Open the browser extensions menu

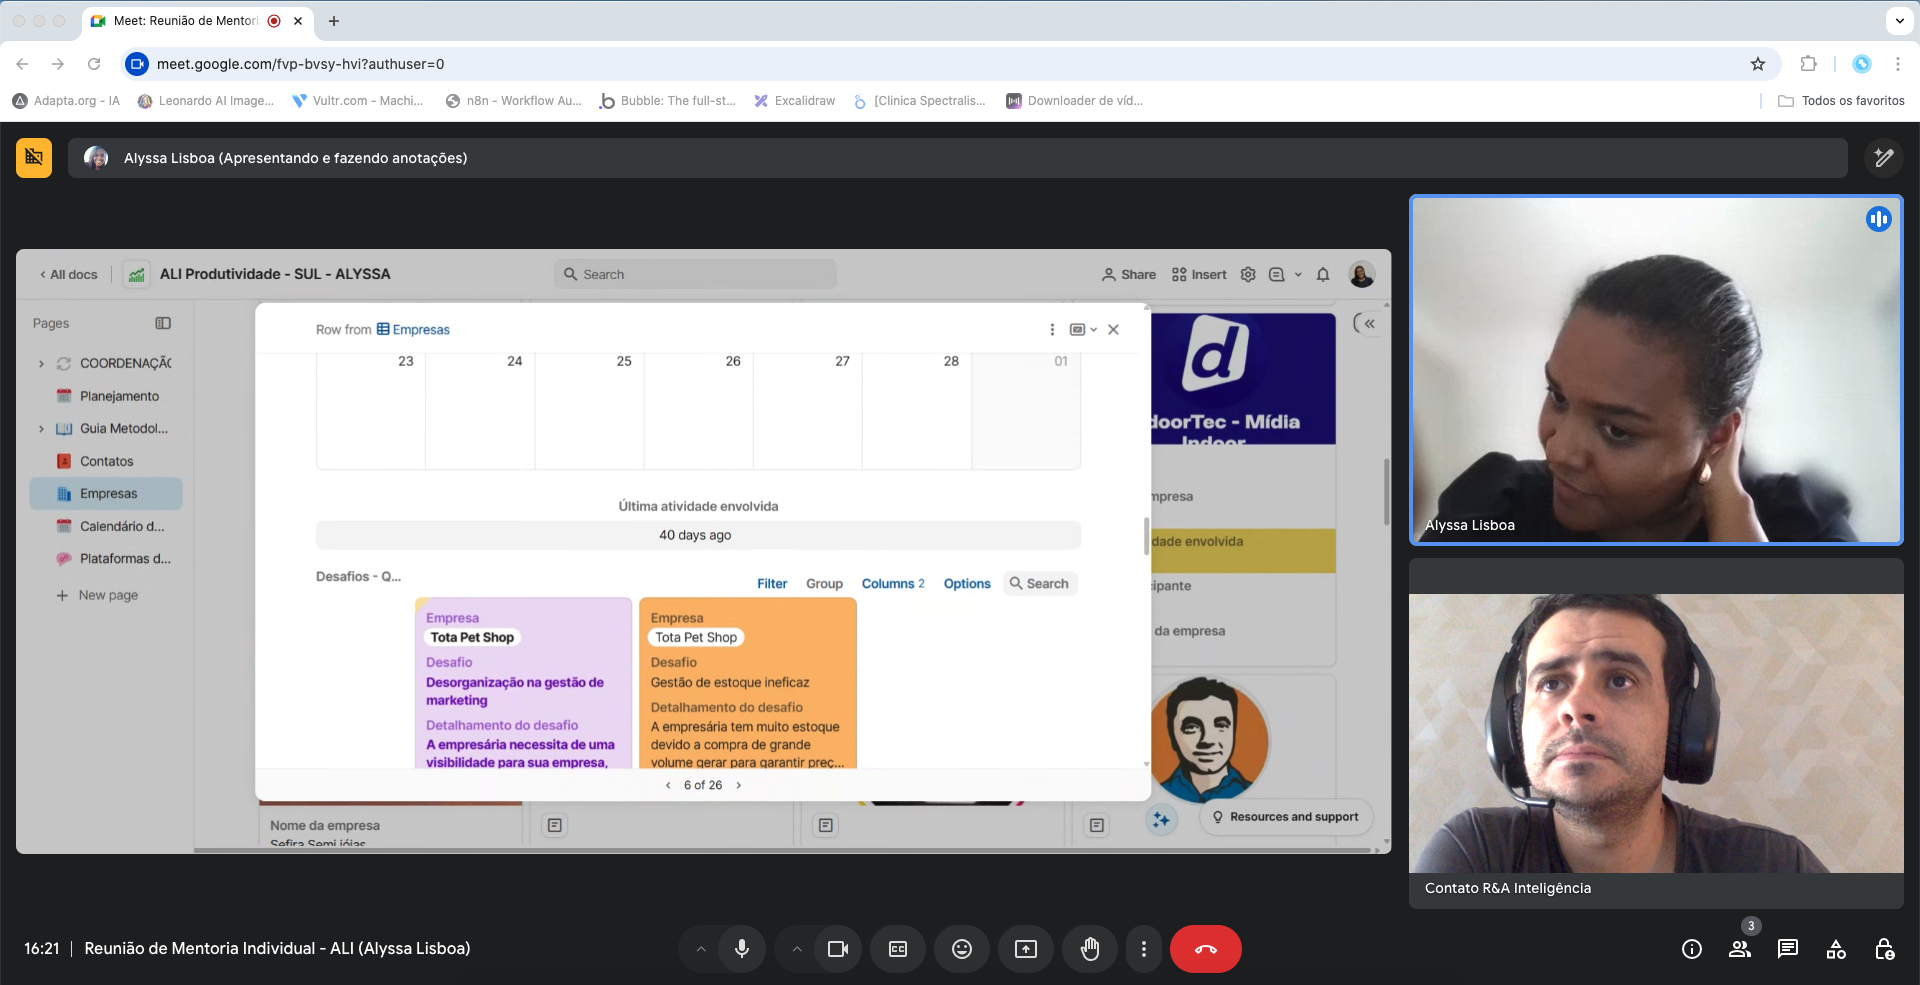(1808, 64)
